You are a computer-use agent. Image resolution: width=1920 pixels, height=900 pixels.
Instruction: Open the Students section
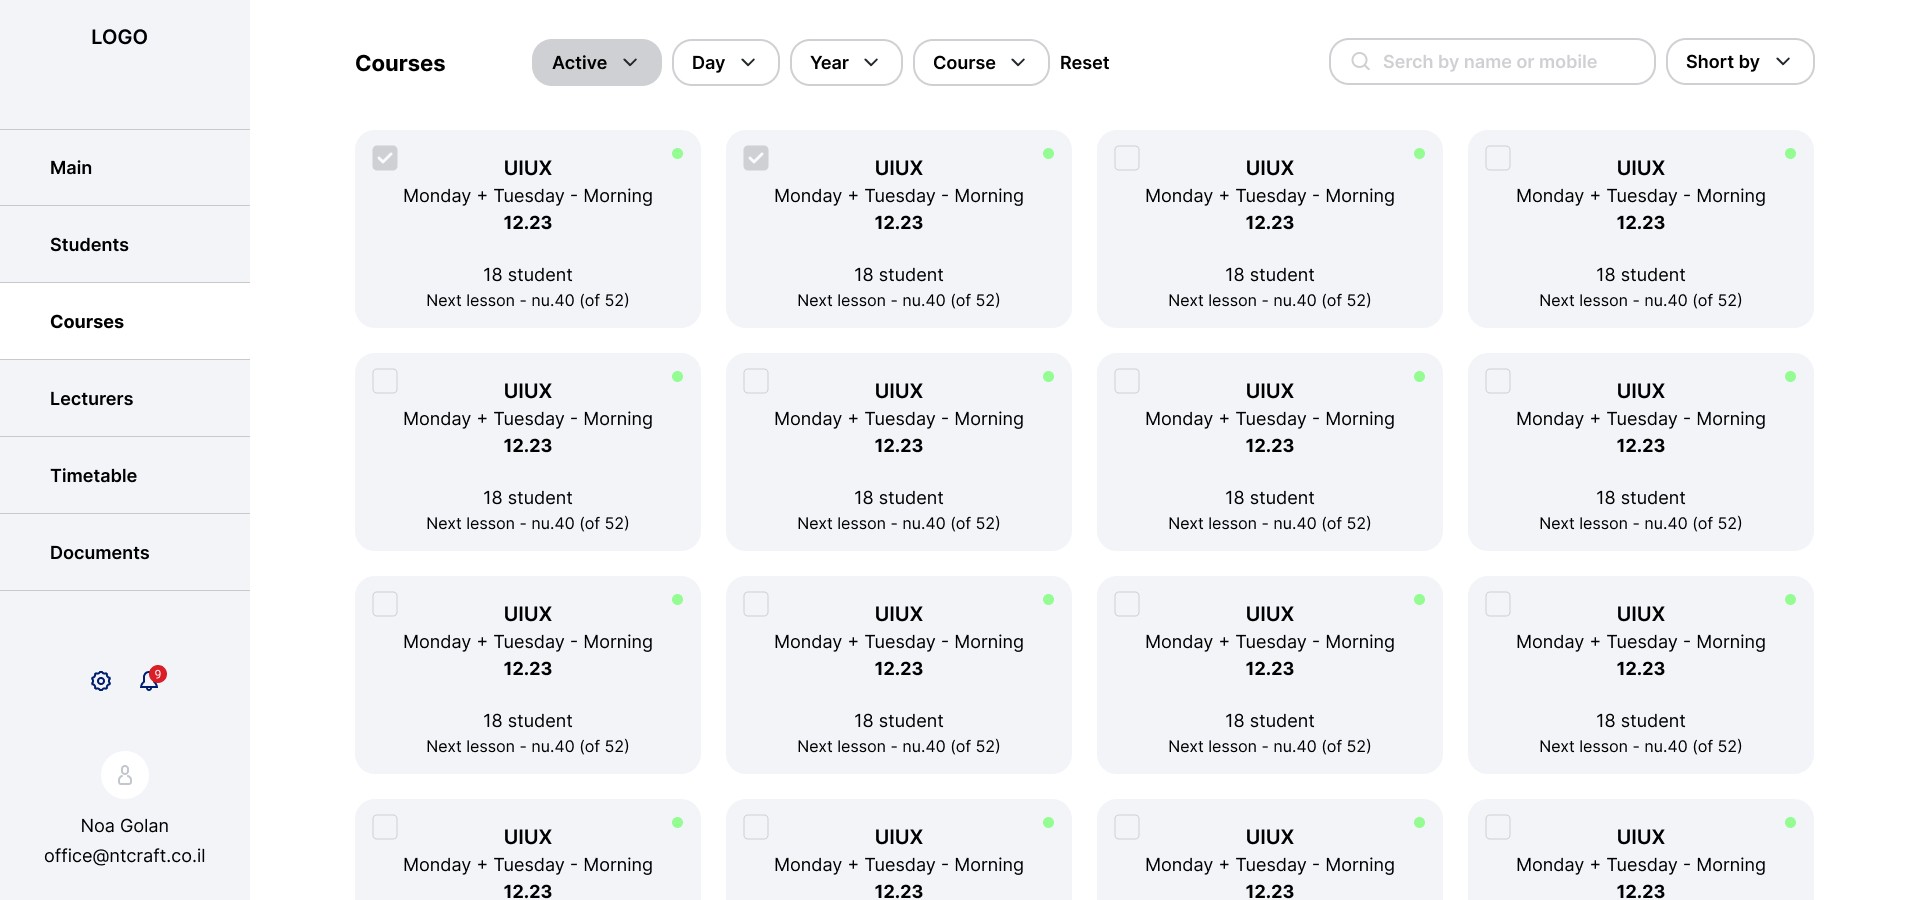tap(125, 245)
